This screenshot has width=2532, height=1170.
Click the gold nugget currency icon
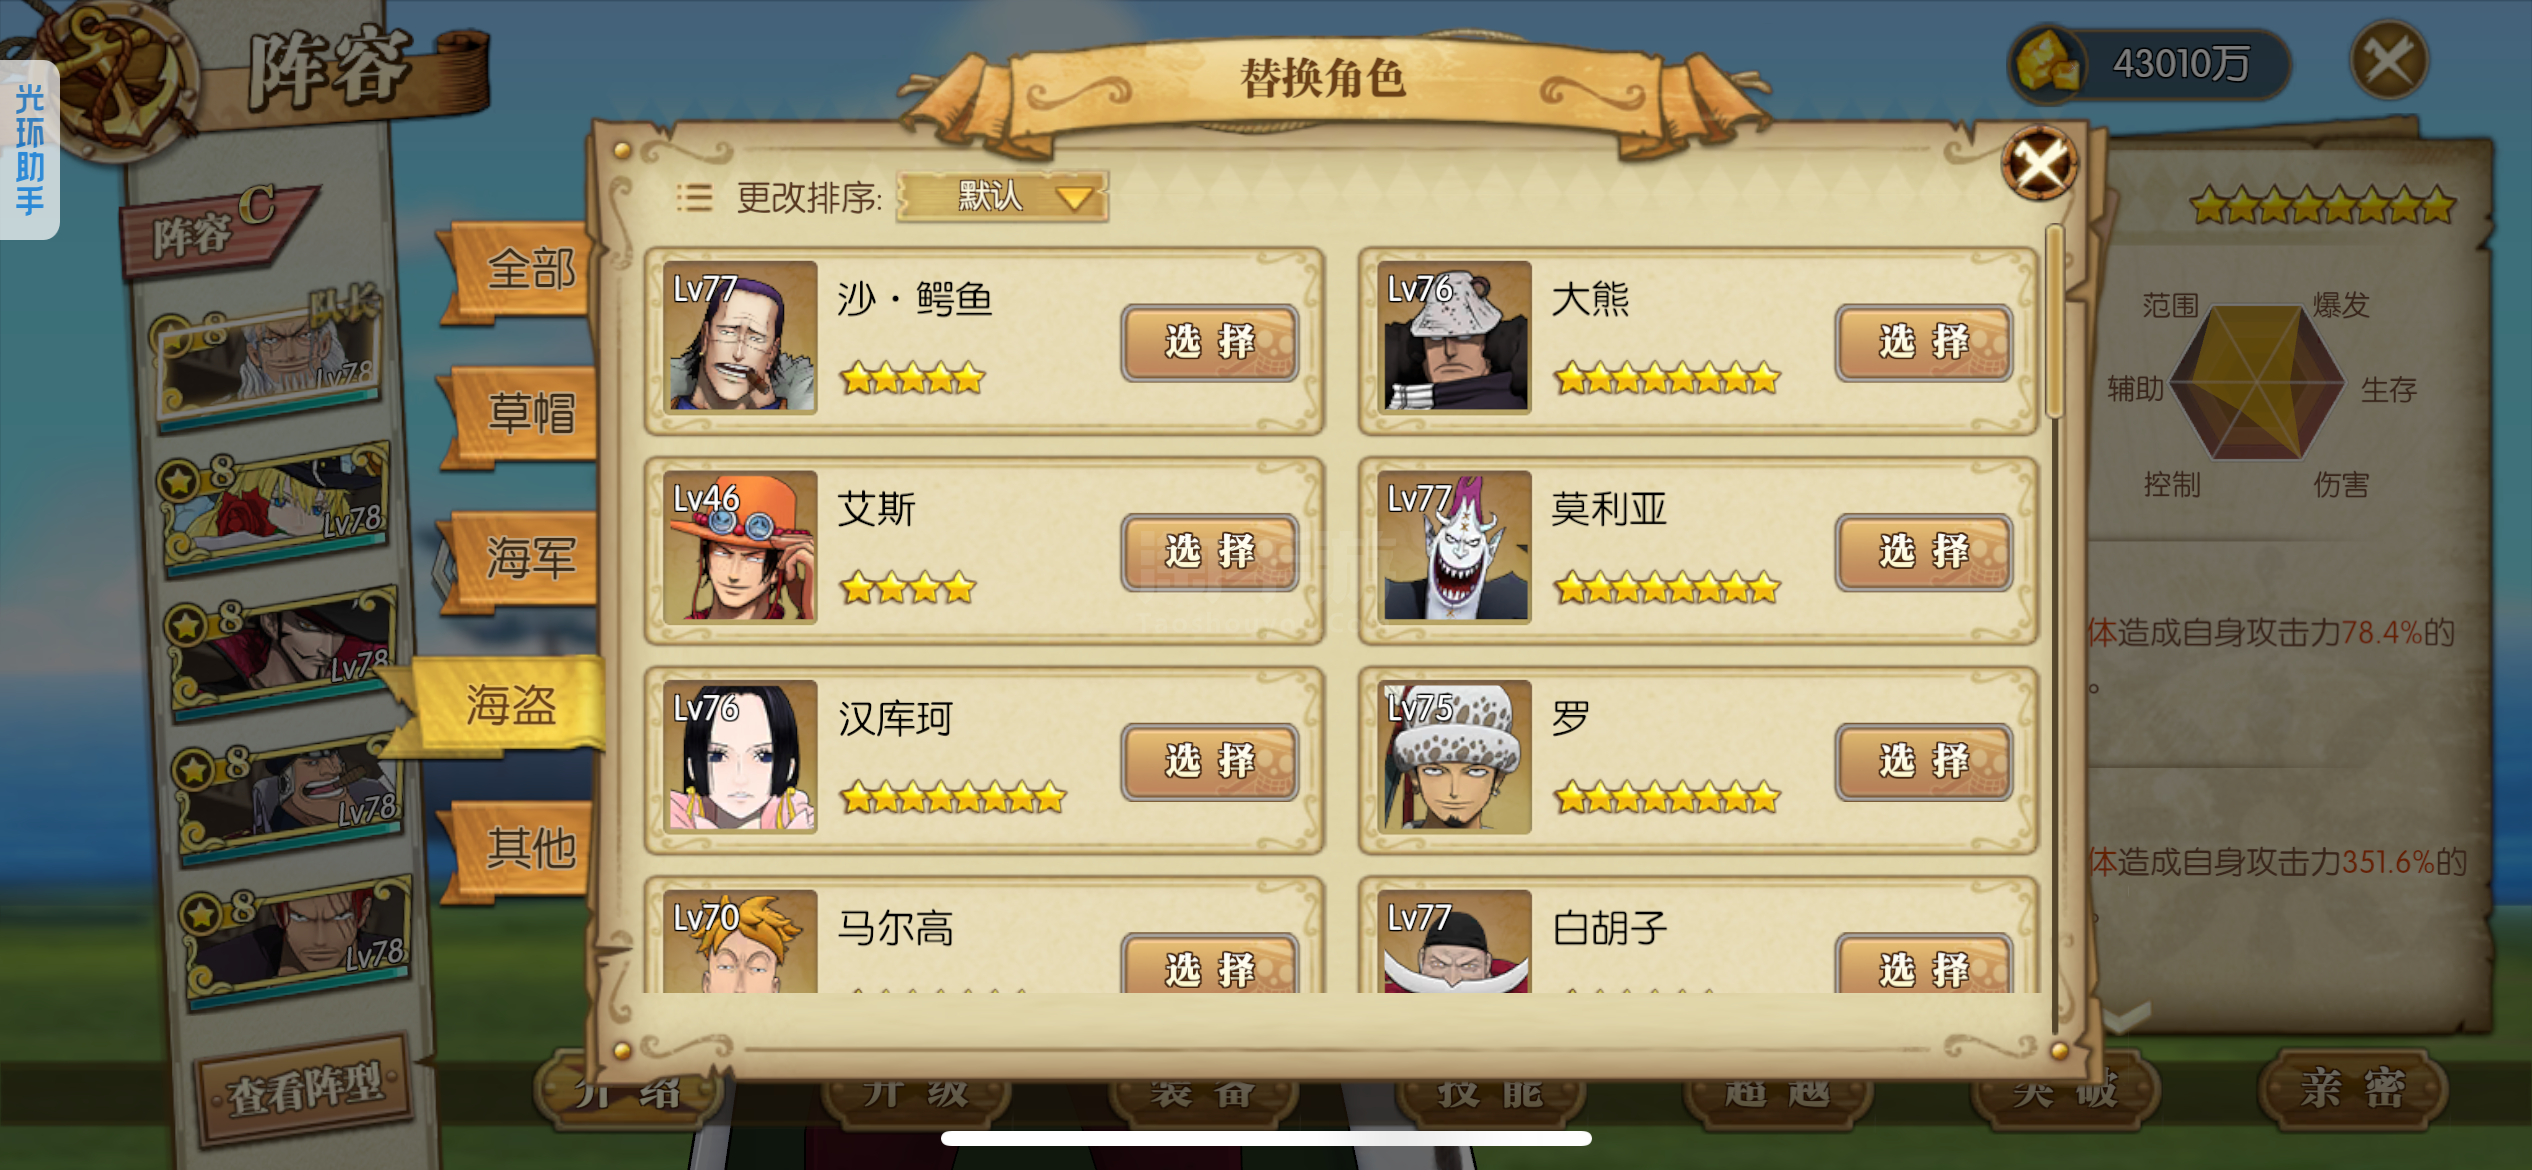[2047, 63]
